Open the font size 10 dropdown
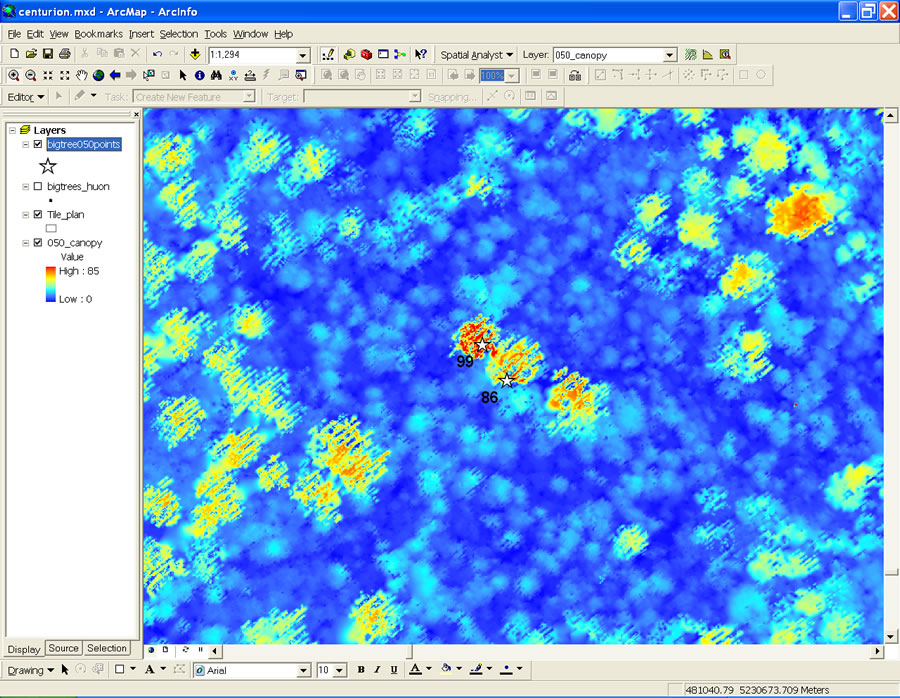900x698 pixels. point(339,670)
